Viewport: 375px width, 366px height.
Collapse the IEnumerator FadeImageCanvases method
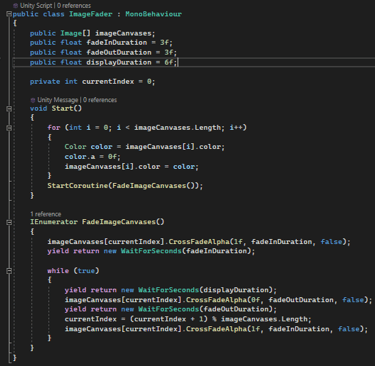9,222
